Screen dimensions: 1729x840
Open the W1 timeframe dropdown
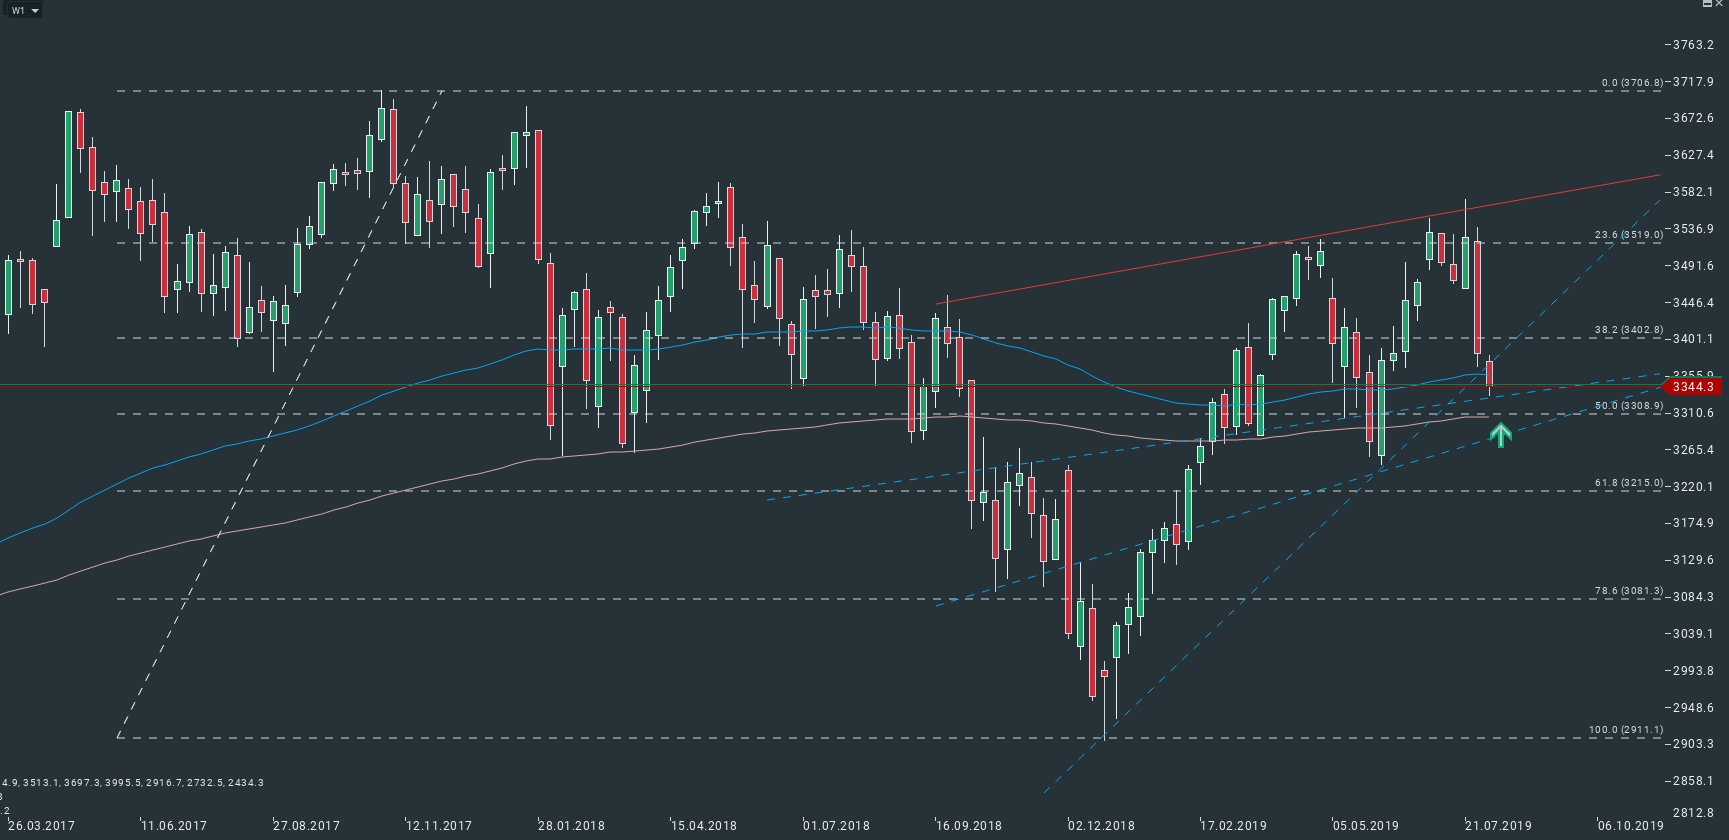pyautogui.click(x=24, y=11)
